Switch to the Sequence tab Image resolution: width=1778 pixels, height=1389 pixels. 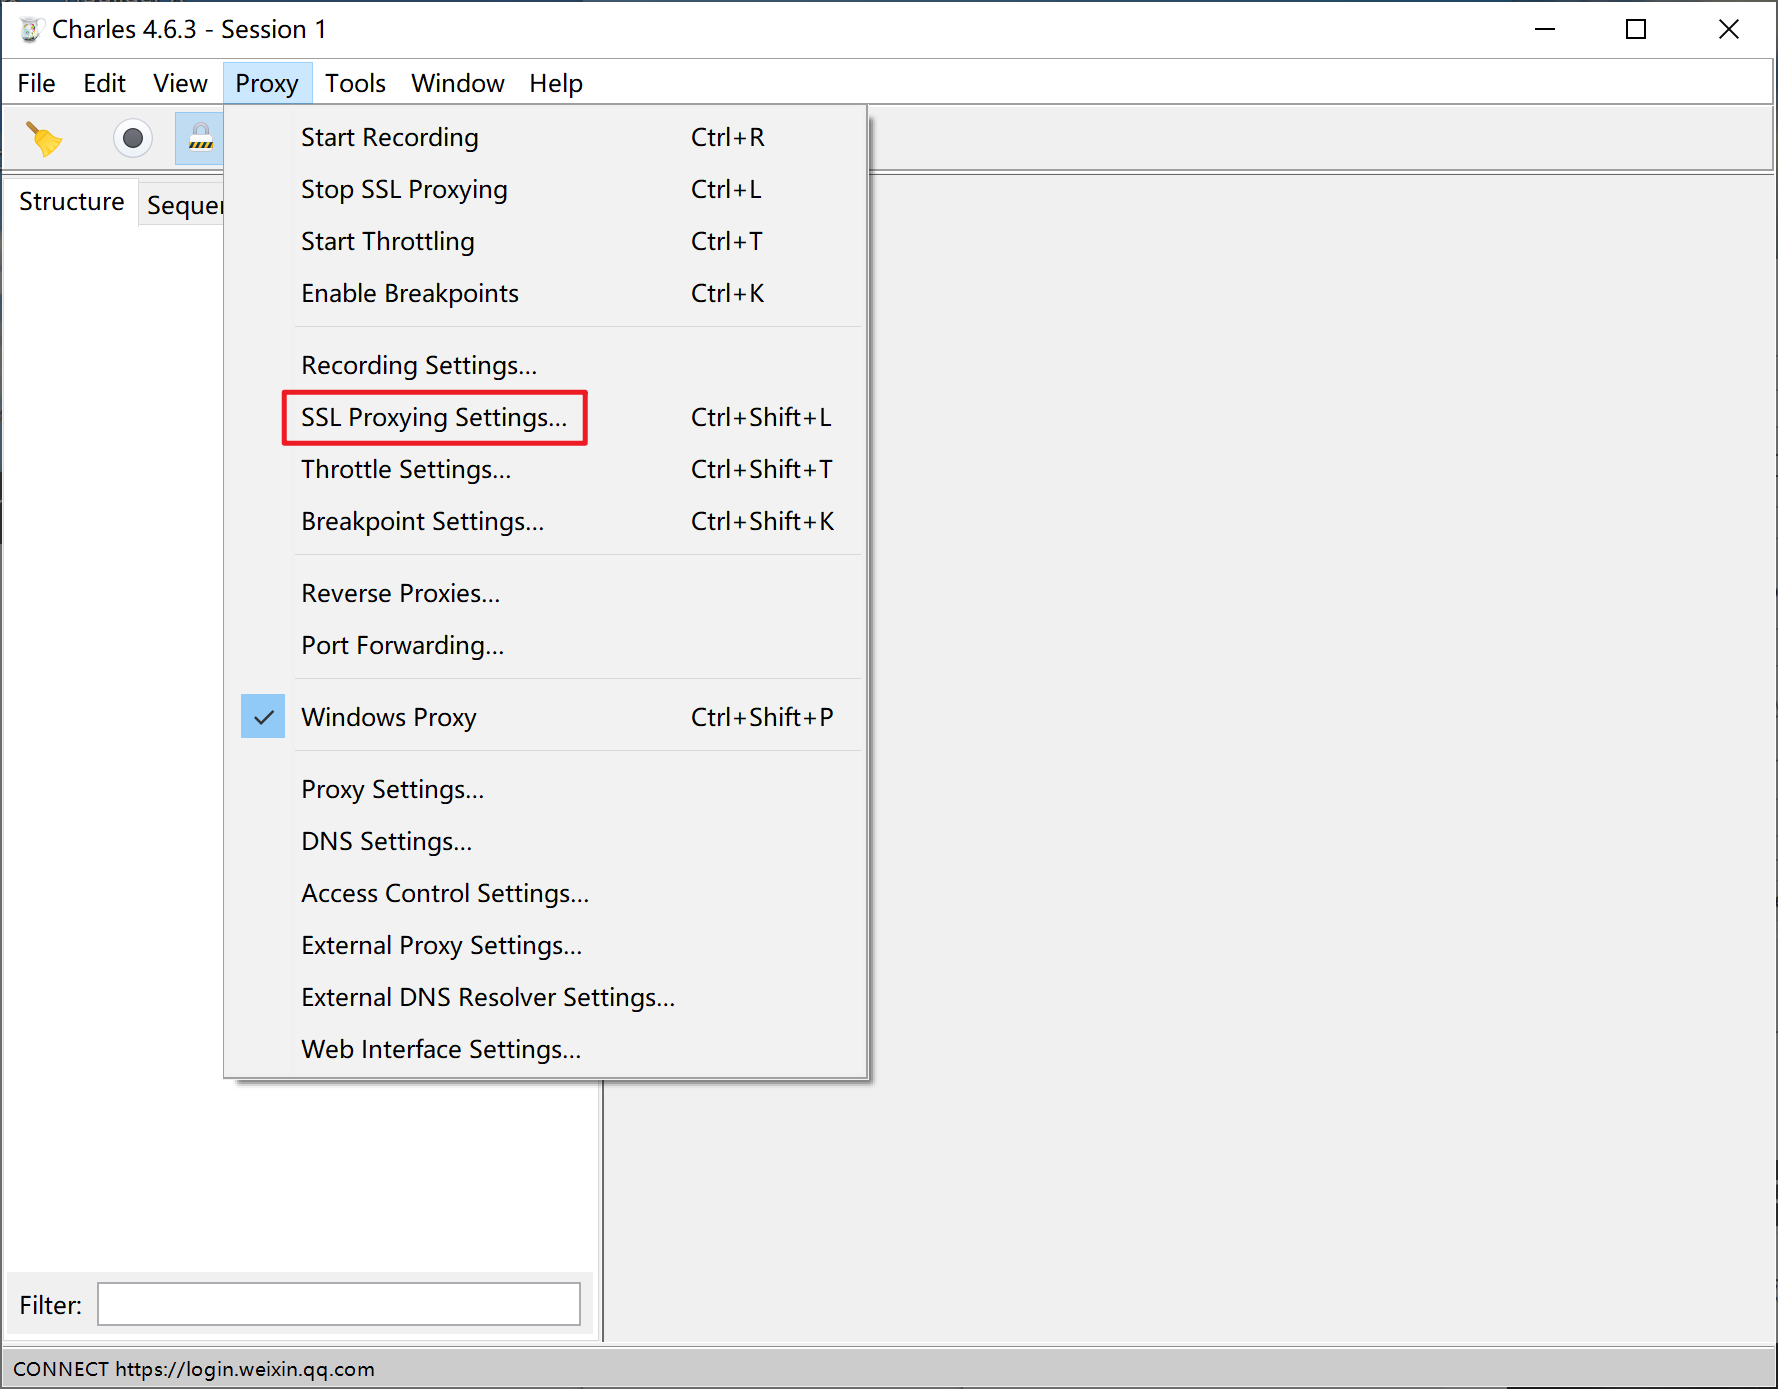pyautogui.click(x=184, y=205)
